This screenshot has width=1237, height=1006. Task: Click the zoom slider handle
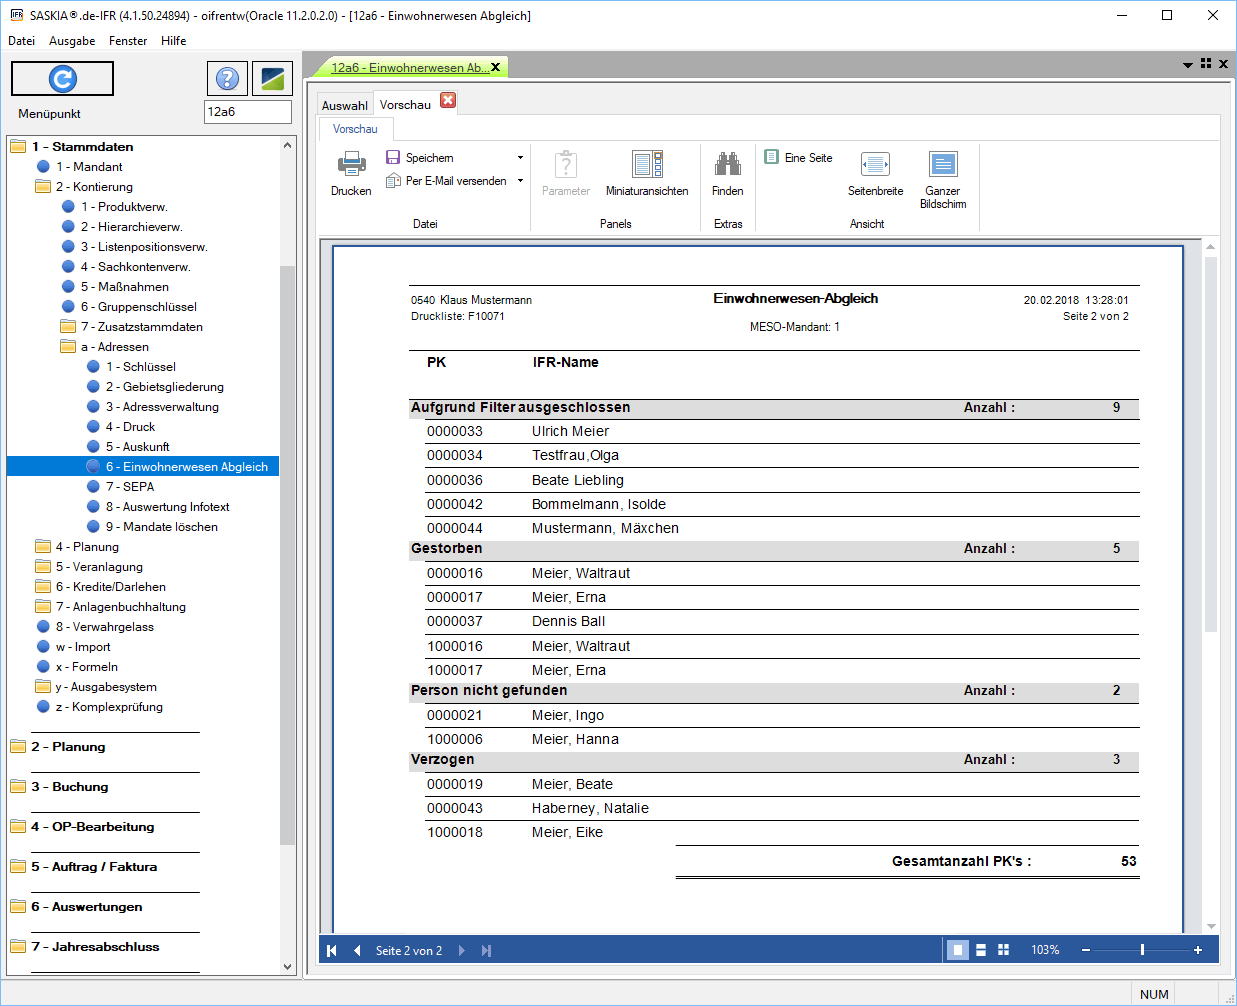1142,950
